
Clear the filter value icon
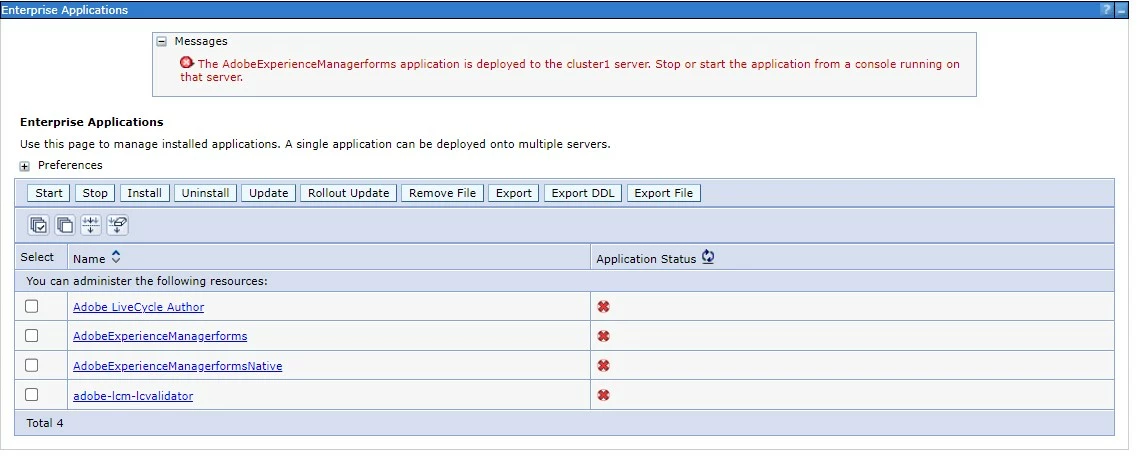(118, 225)
